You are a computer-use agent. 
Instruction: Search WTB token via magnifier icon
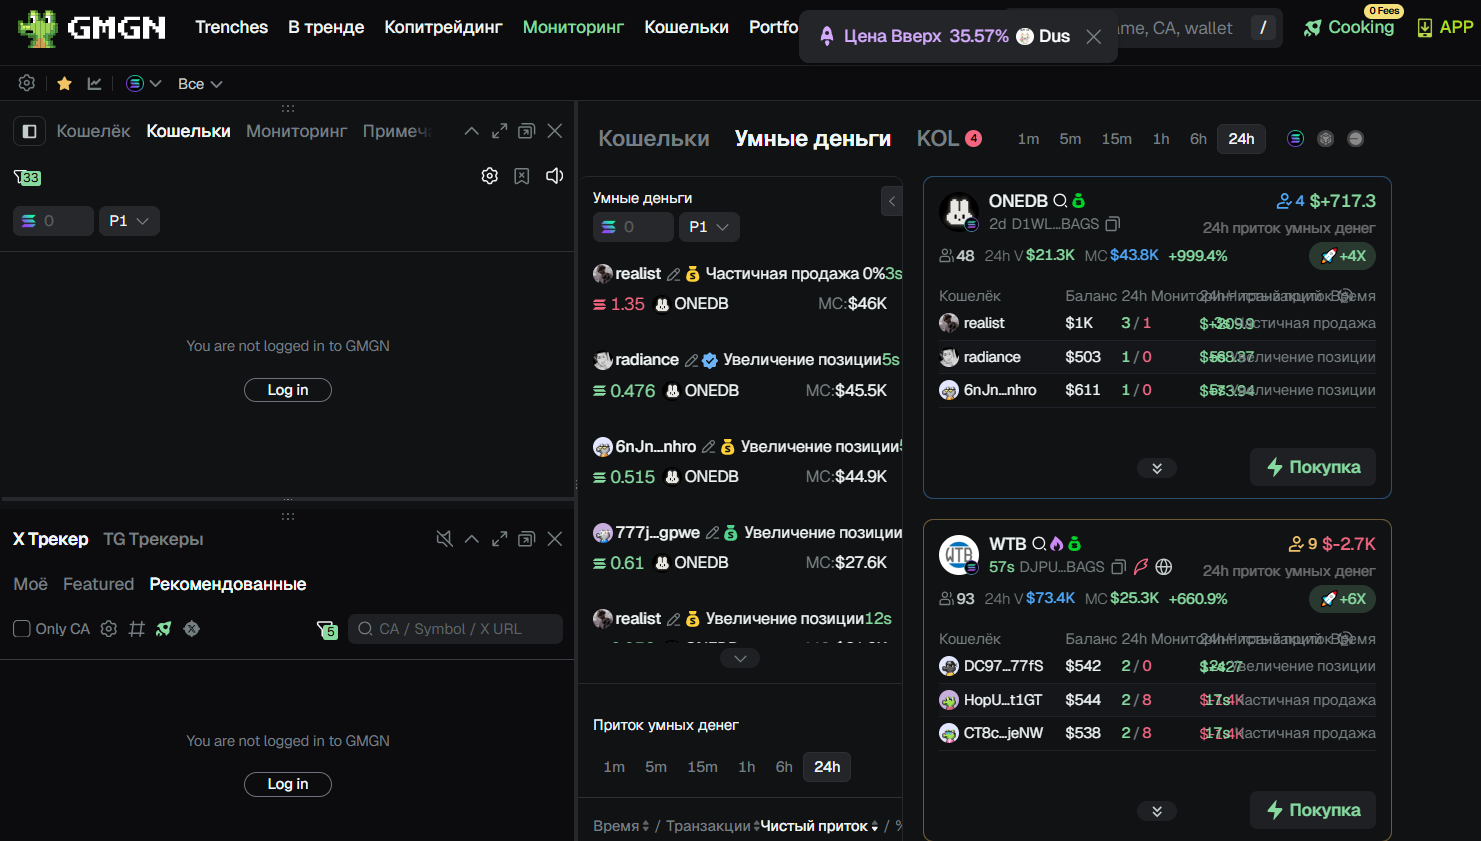[x=1040, y=544]
